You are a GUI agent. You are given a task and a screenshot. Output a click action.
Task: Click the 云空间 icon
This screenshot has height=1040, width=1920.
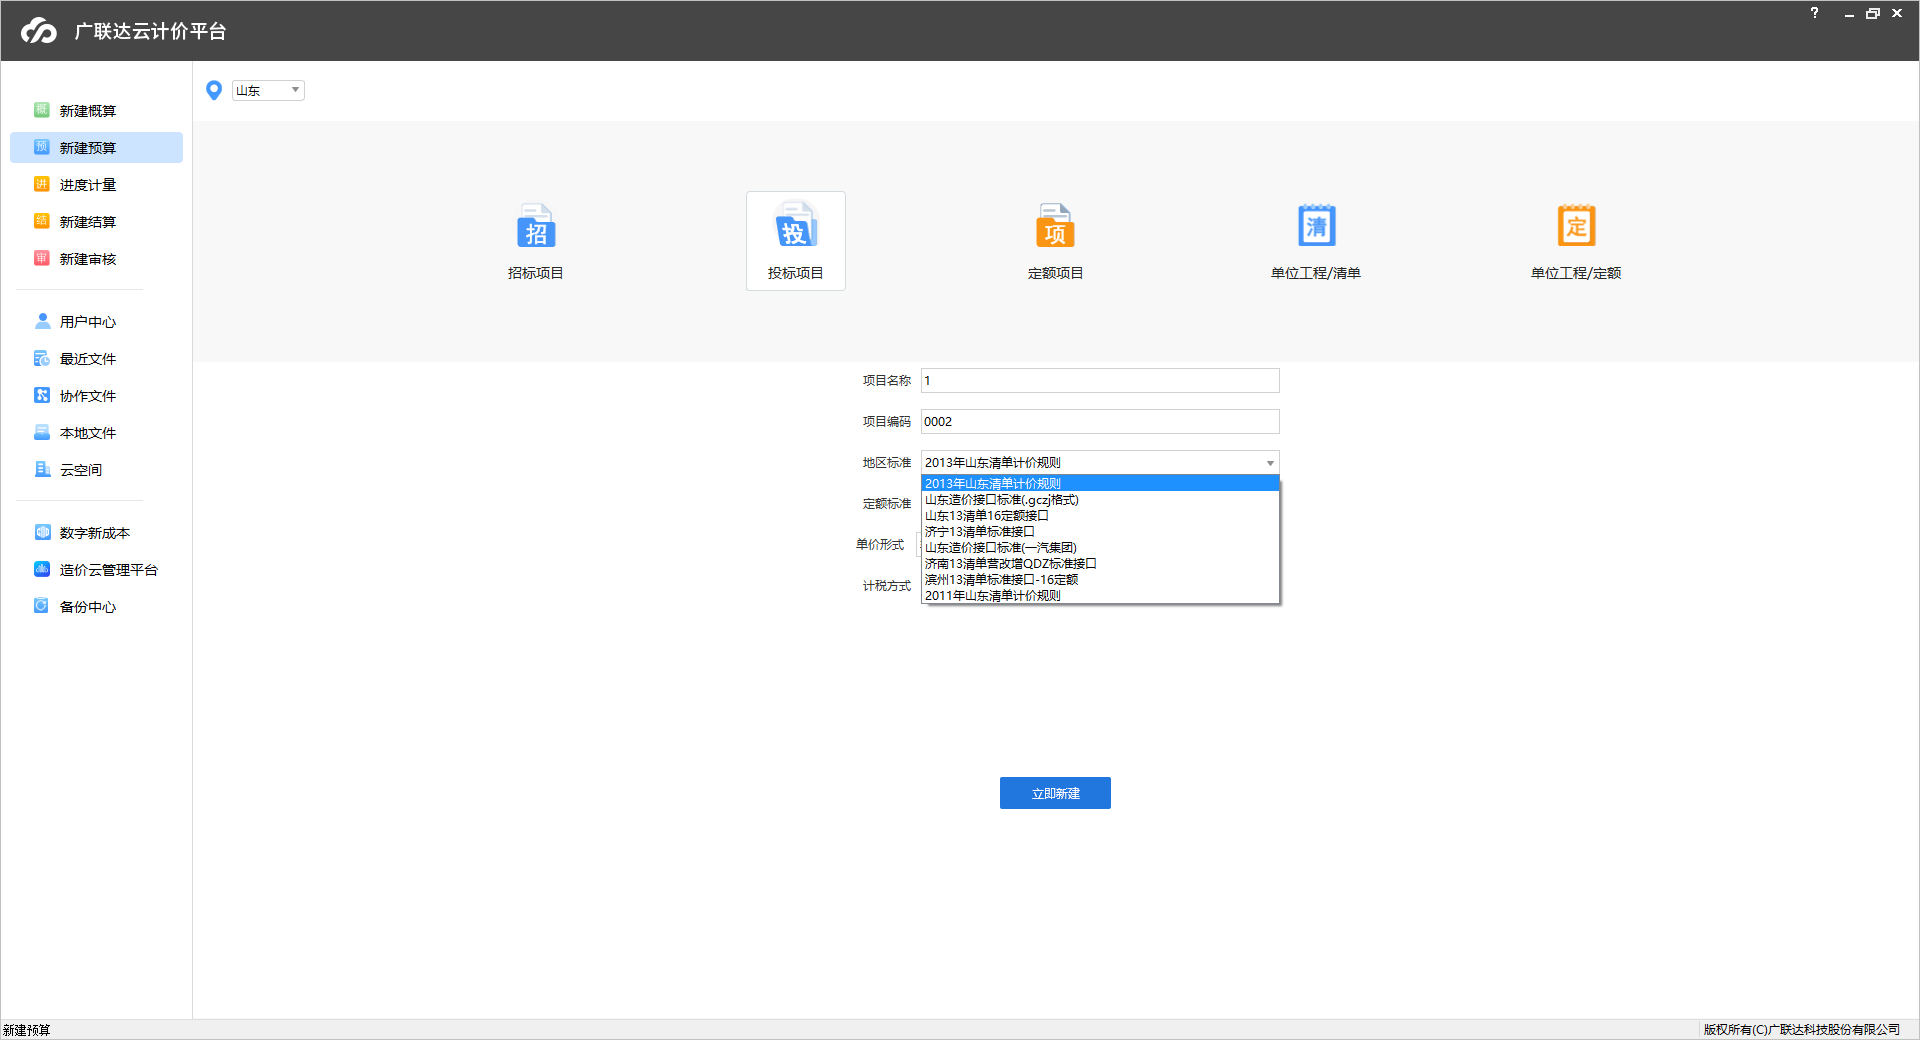point(42,469)
